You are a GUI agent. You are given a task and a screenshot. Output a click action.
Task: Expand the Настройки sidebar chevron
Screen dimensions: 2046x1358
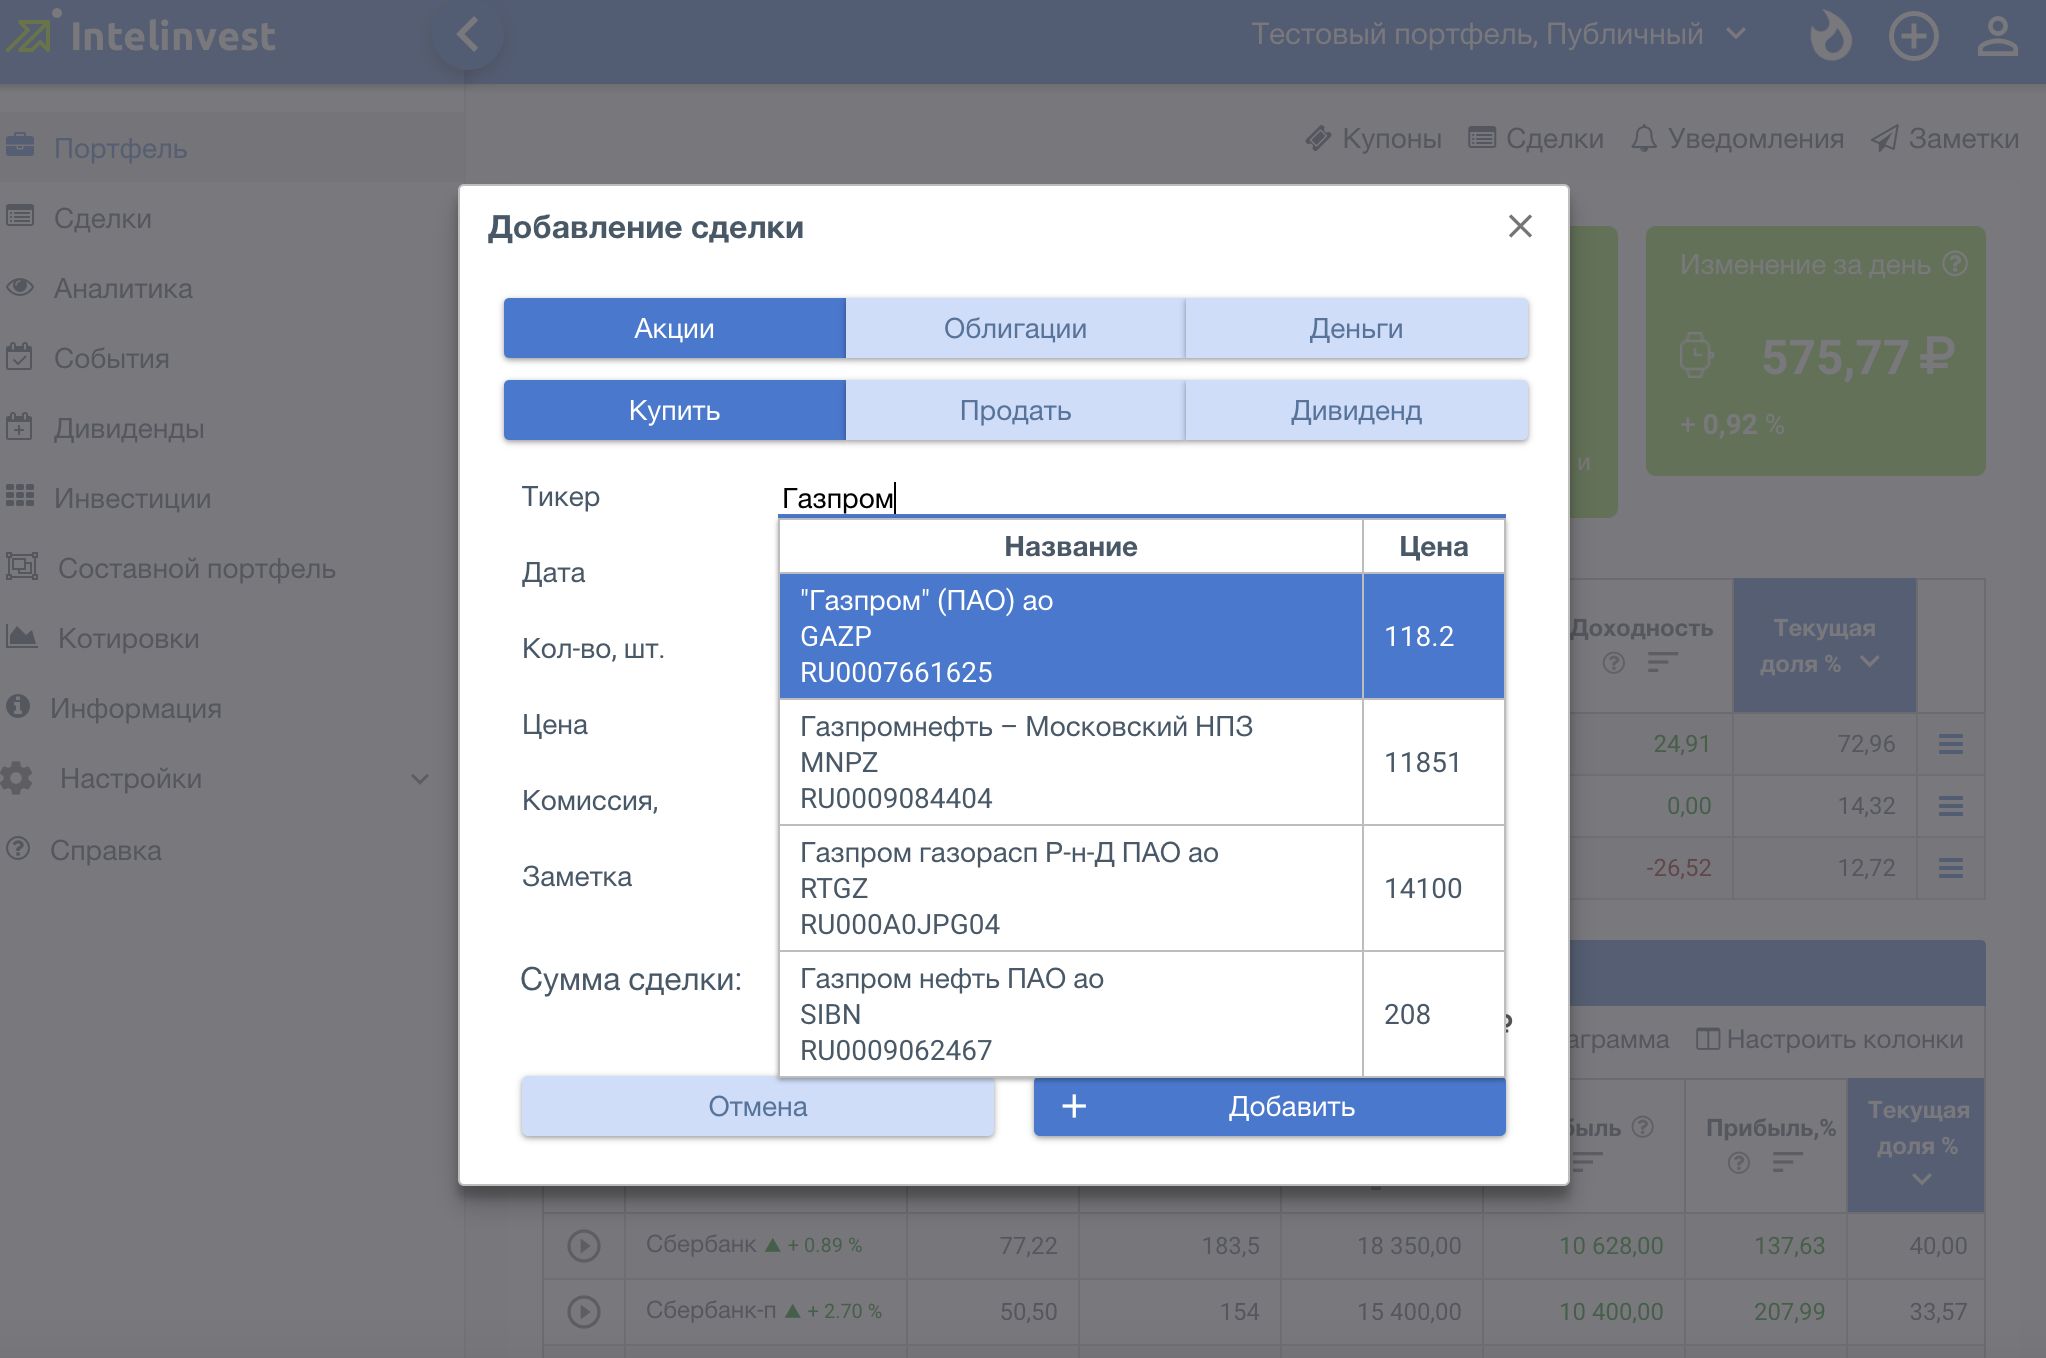[x=420, y=779]
